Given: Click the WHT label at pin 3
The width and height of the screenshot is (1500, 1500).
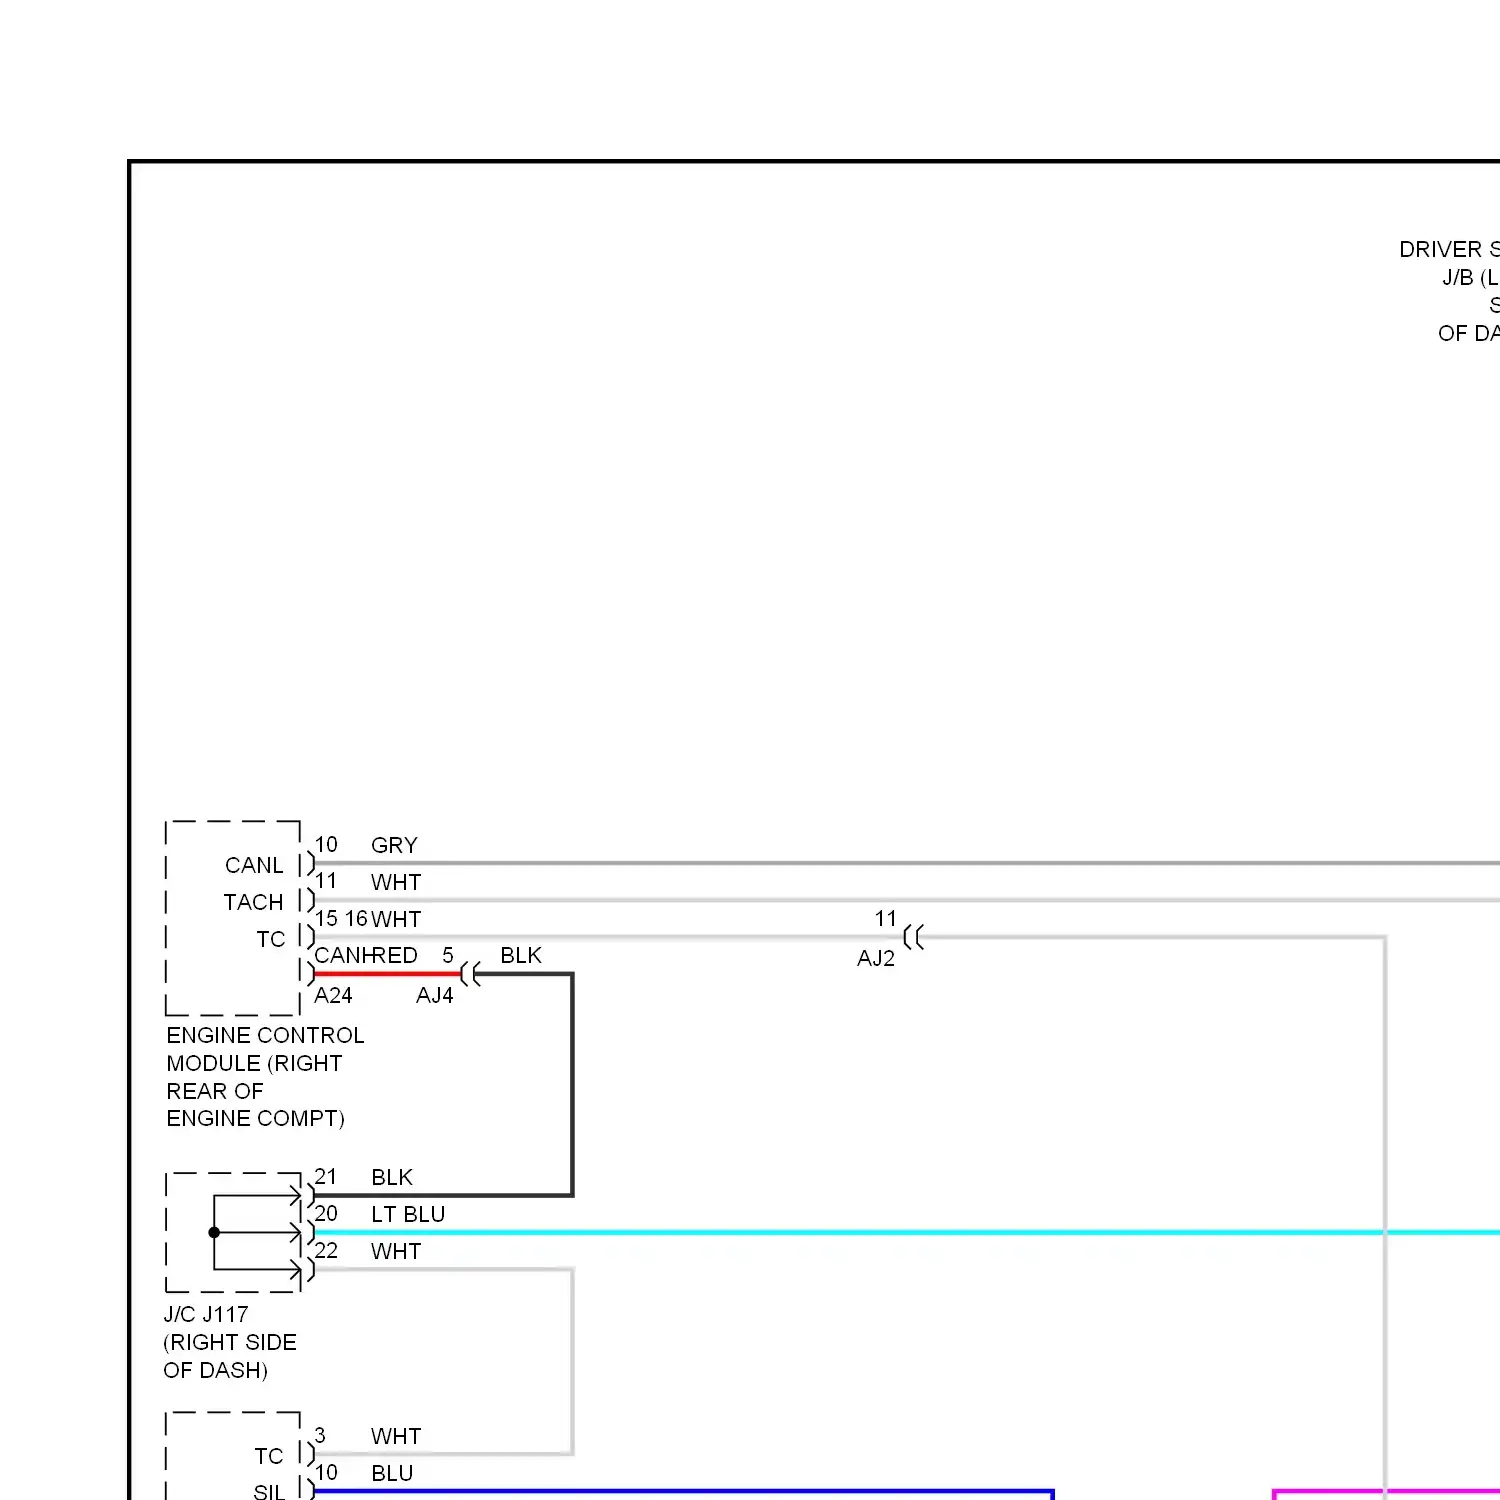Looking at the screenshot, I should (396, 1436).
